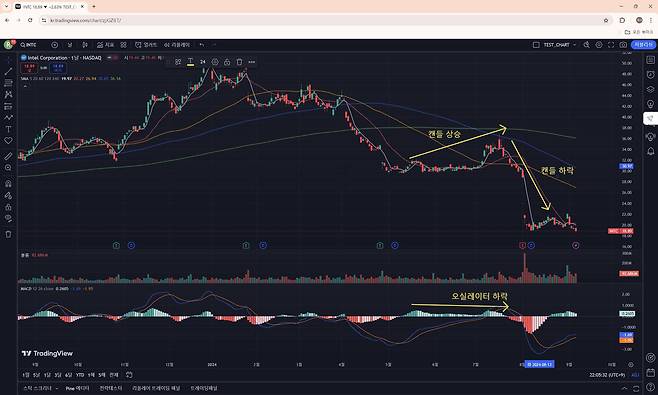Viewport: 658px width, 395px height.
Task: Open the Fibonacci tools group
Action: coord(8,83)
